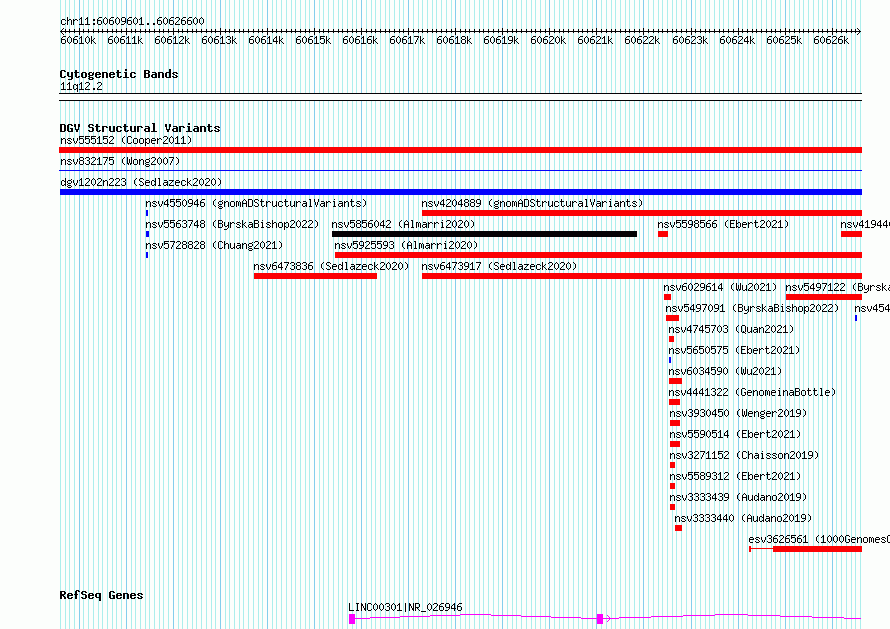The image size is (890, 629).
Task: Click the second magenta LINC00301 exon block
Action: click(x=599, y=619)
